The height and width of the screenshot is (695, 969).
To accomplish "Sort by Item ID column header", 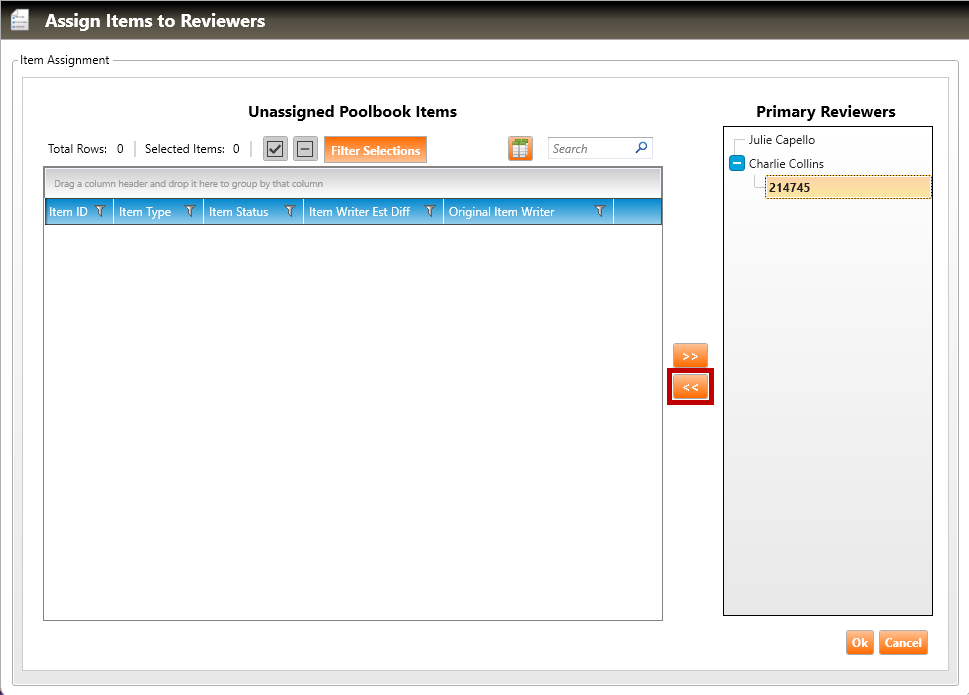I will (x=68, y=212).
